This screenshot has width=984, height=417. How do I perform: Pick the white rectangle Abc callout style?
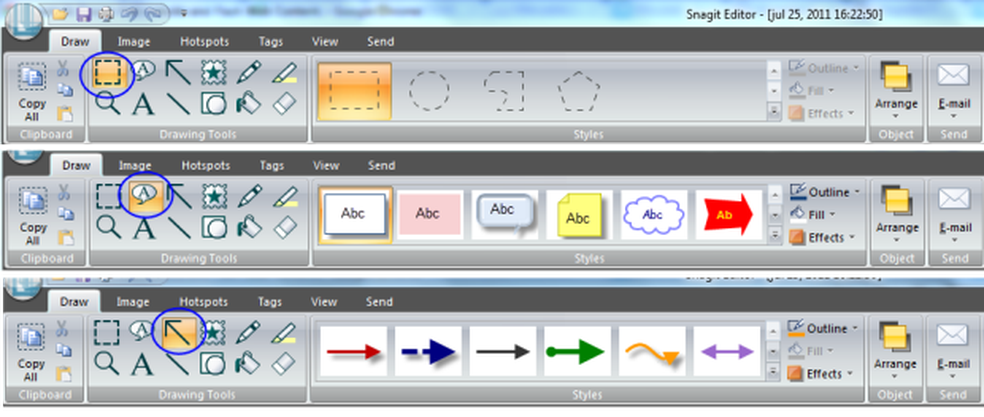[x=355, y=214]
